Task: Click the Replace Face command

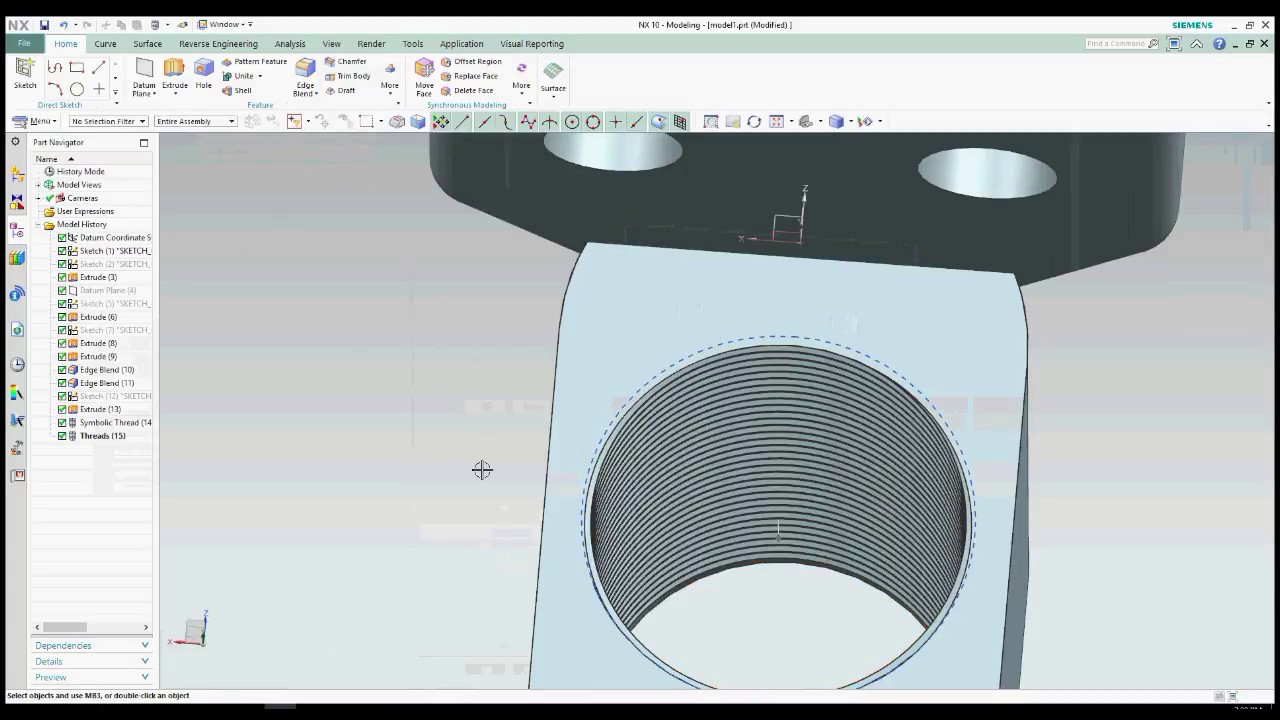Action: point(469,76)
